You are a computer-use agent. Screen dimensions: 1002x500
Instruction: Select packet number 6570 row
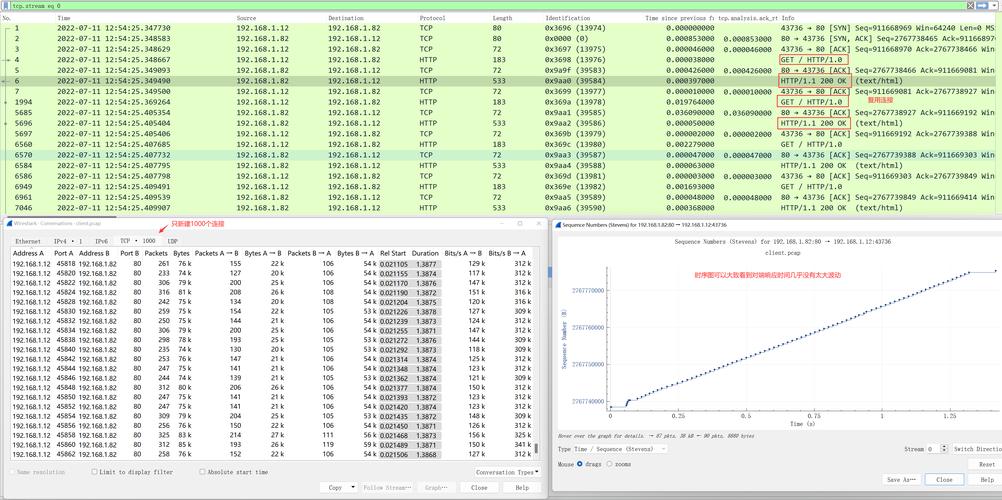(x=498, y=155)
